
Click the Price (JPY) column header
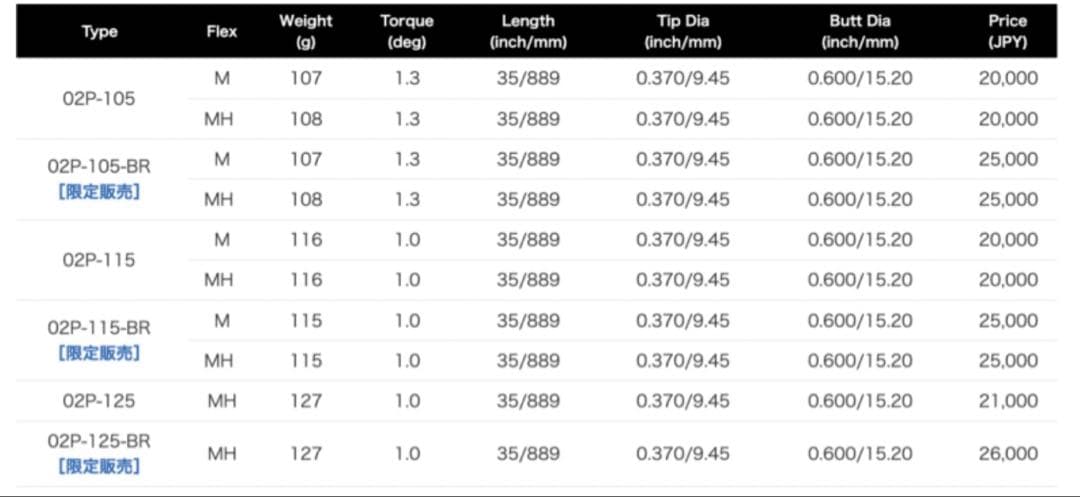point(1007,32)
